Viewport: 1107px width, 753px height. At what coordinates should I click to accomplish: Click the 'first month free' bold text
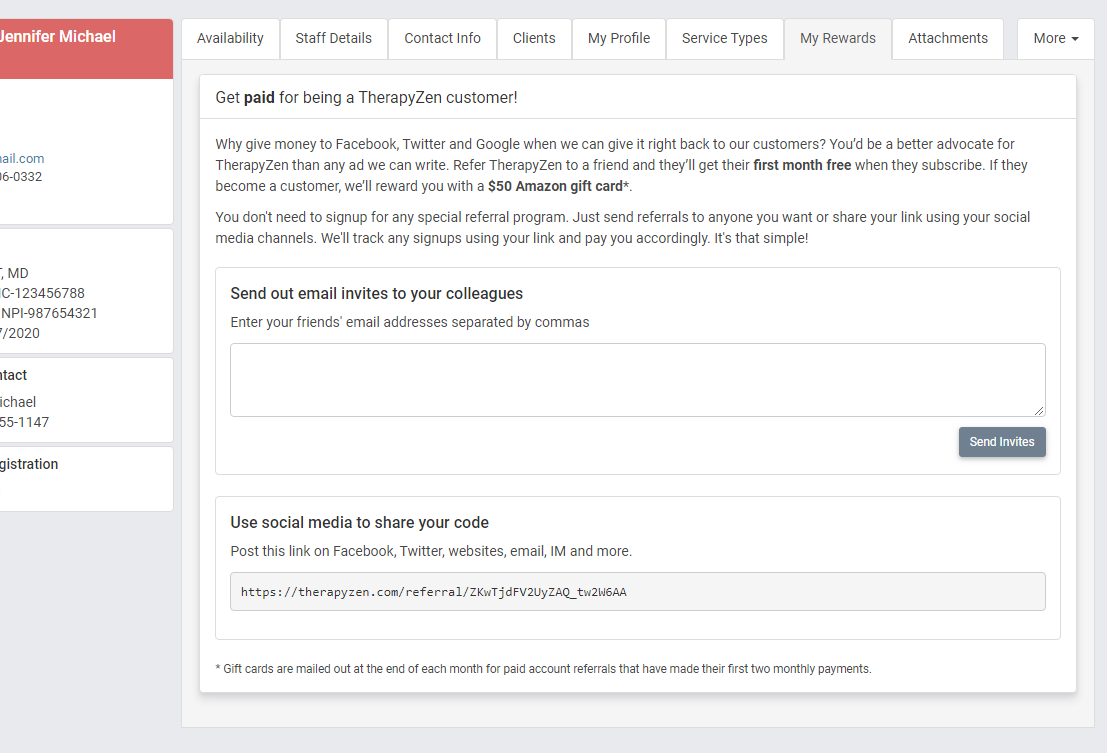click(x=802, y=165)
